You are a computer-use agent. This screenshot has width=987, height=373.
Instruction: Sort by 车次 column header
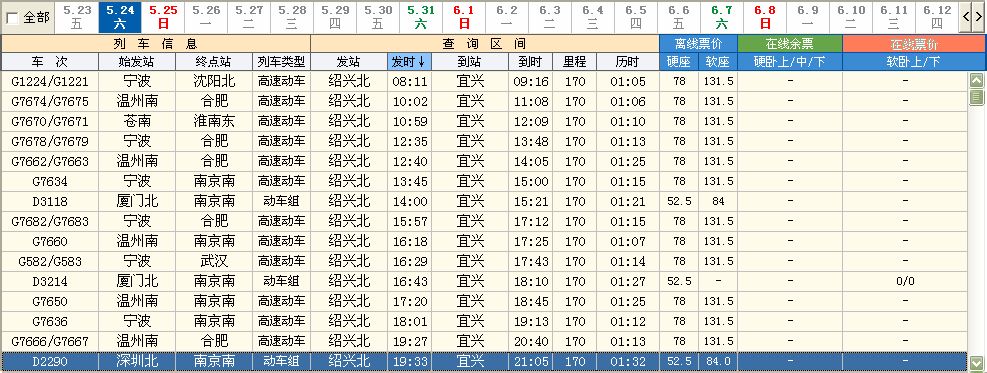(x=50, y=62)
